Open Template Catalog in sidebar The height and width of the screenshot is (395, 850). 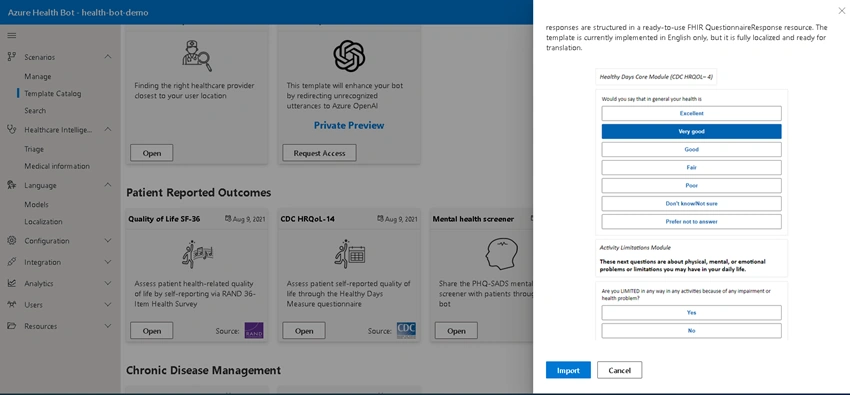tap(53, 93)
